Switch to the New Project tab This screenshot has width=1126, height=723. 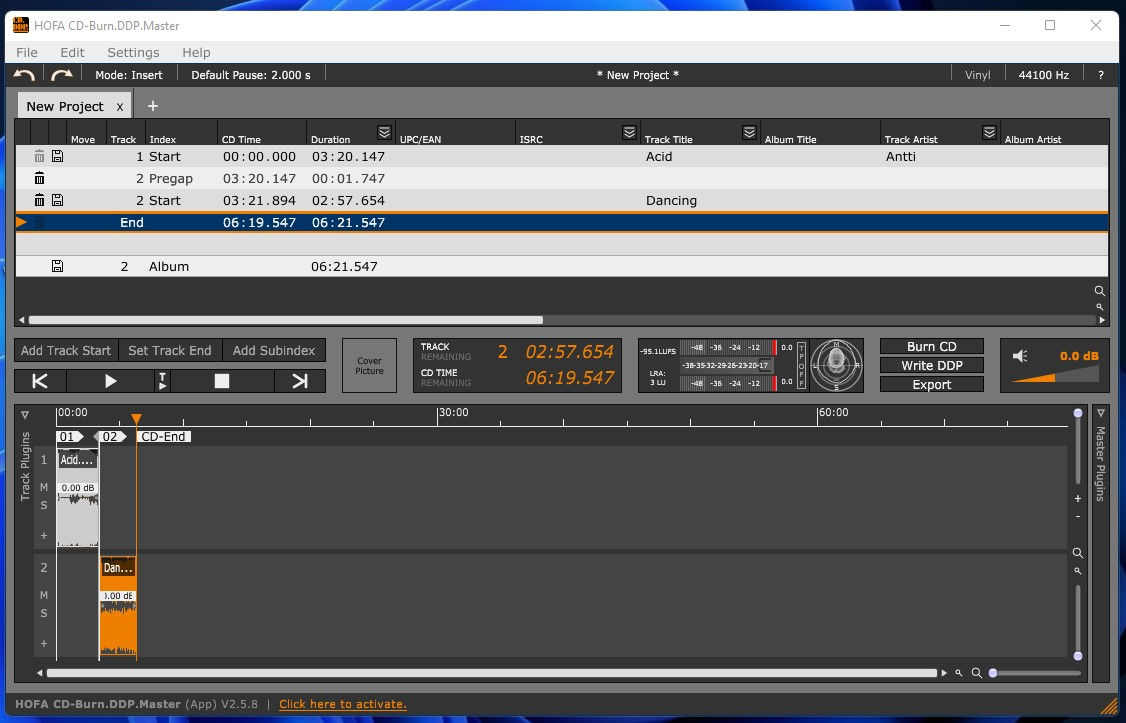coord(65,106)
